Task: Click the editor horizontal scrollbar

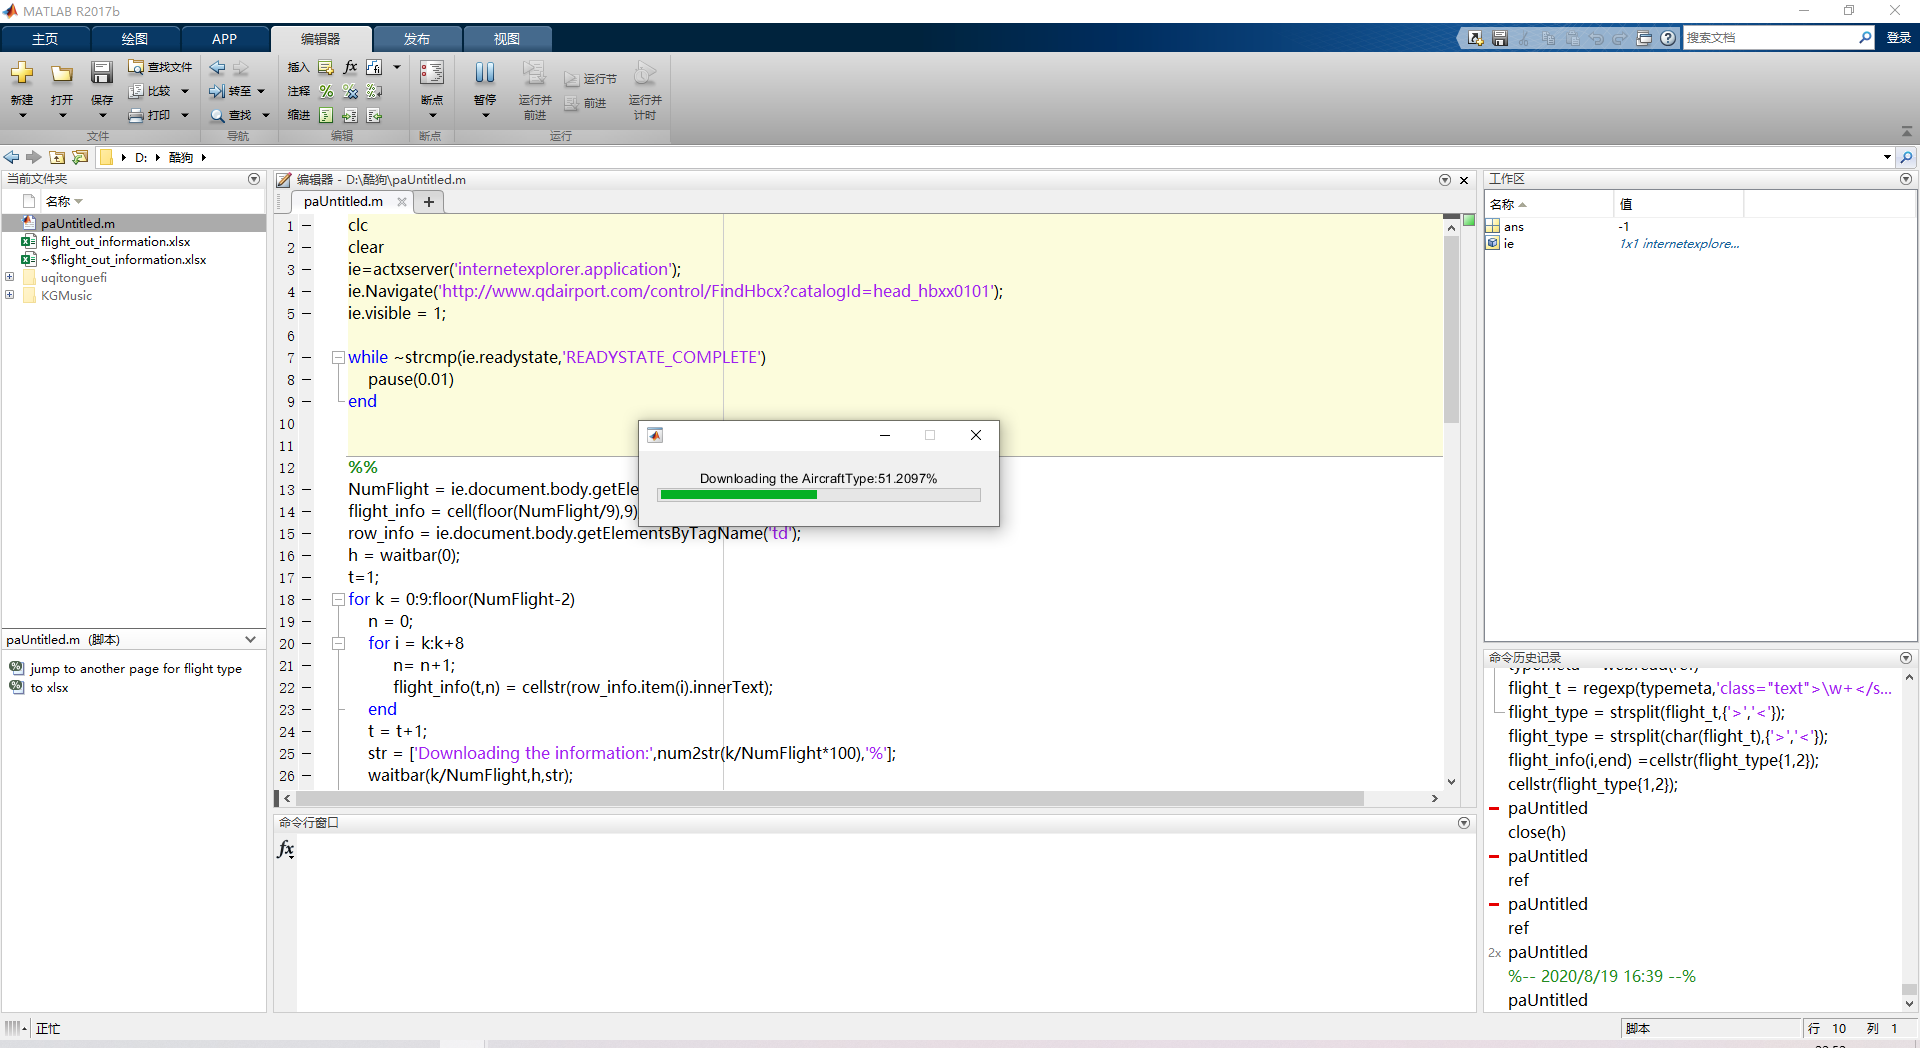Action: (830, 798)
